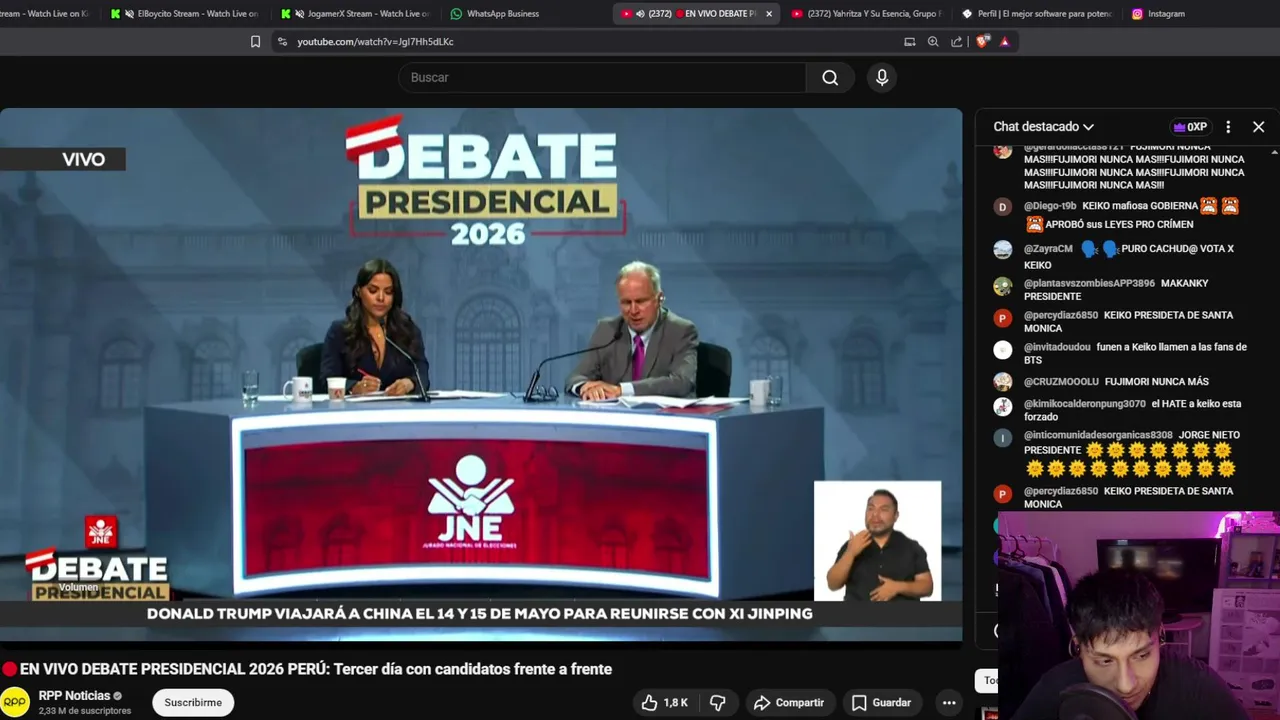This screenshot has width=1280, height=720.
Task: Click the sign language interpreter inset
Action: coord(877,541)
